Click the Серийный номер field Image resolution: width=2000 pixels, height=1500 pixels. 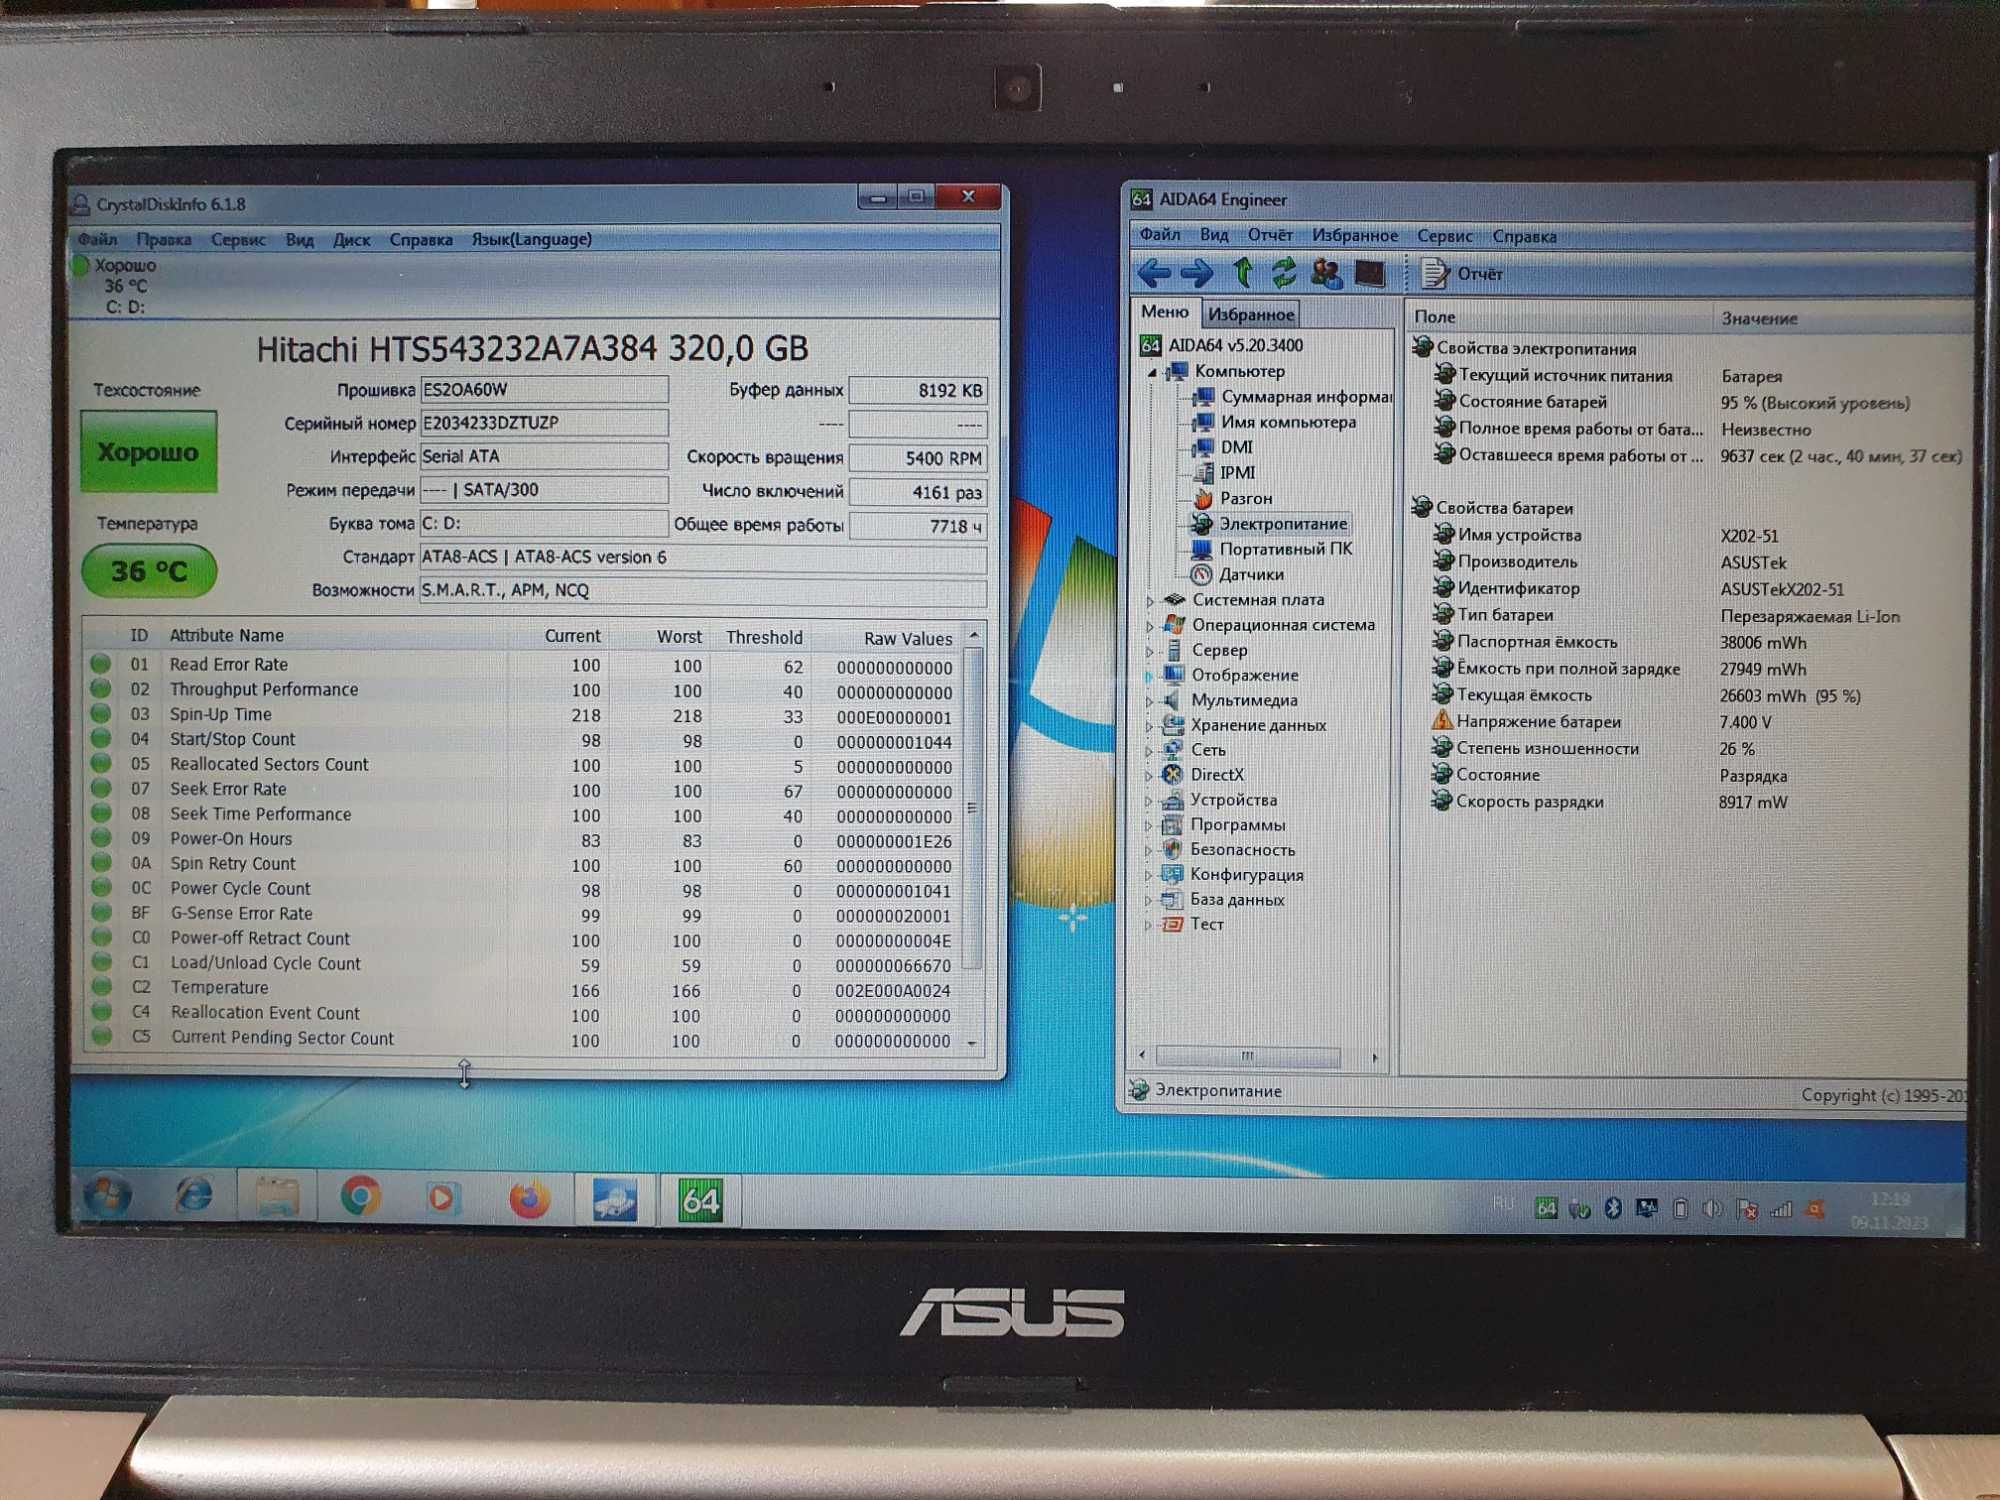tap(544, 423)
